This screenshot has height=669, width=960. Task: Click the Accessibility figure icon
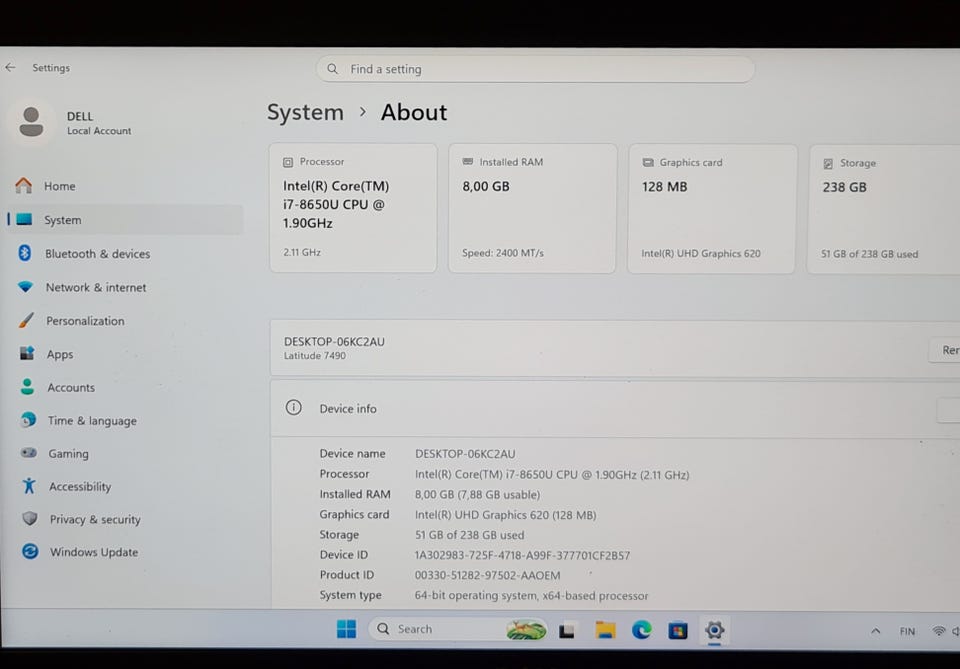(29, 485)
